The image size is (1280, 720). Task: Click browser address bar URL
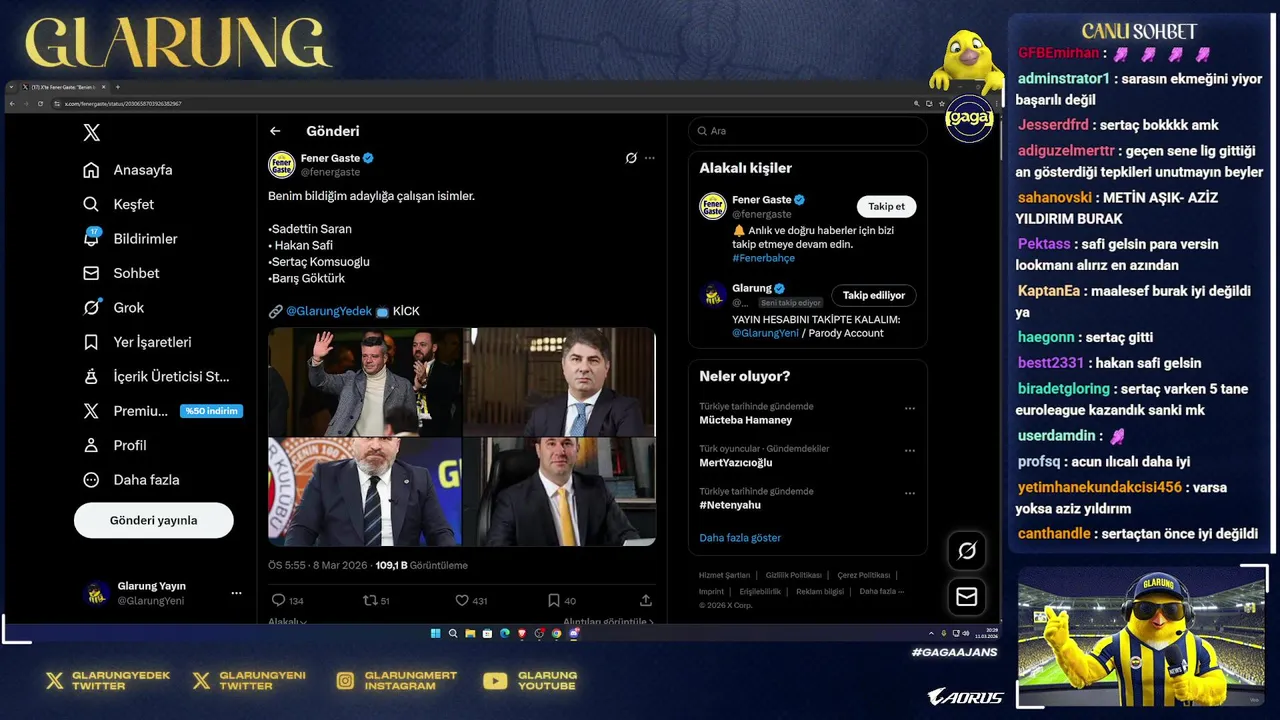pyautogui.click(x=124, y=103)
